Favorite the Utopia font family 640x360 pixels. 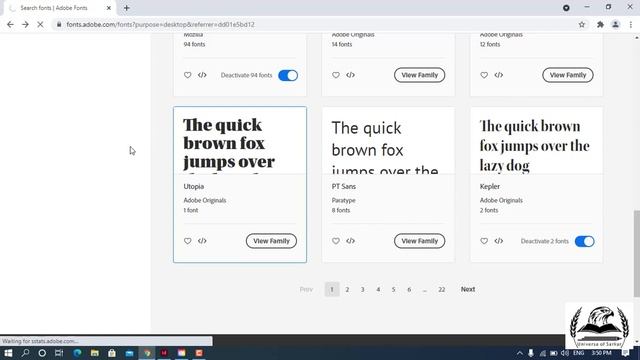click(187, 241)
